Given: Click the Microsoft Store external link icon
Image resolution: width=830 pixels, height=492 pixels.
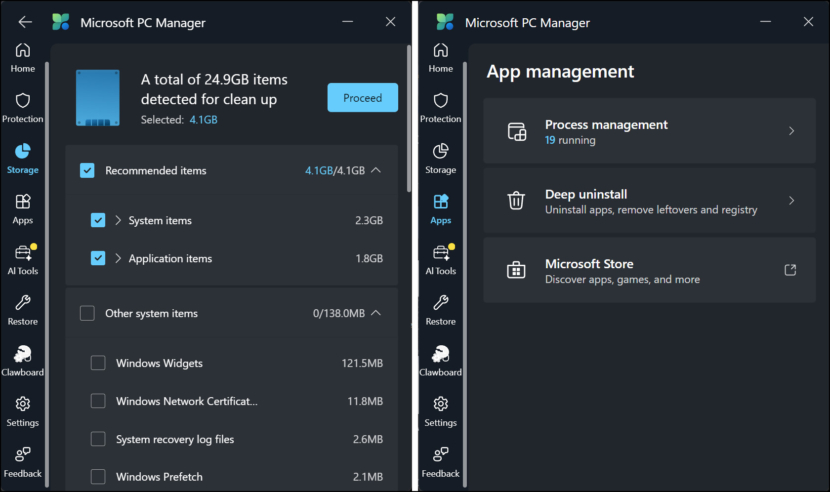Looking at the screenshot, I should pyautogui.click(x=790, y=270).
